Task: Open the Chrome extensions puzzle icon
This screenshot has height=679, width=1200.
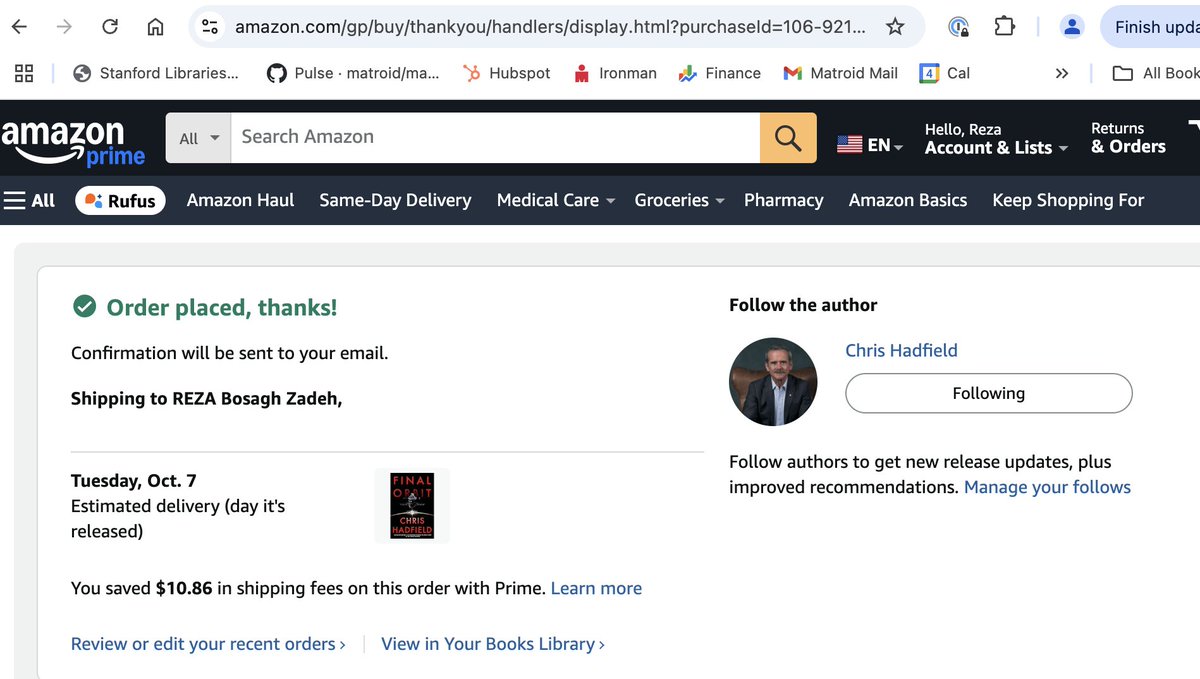Action: 1004,27
